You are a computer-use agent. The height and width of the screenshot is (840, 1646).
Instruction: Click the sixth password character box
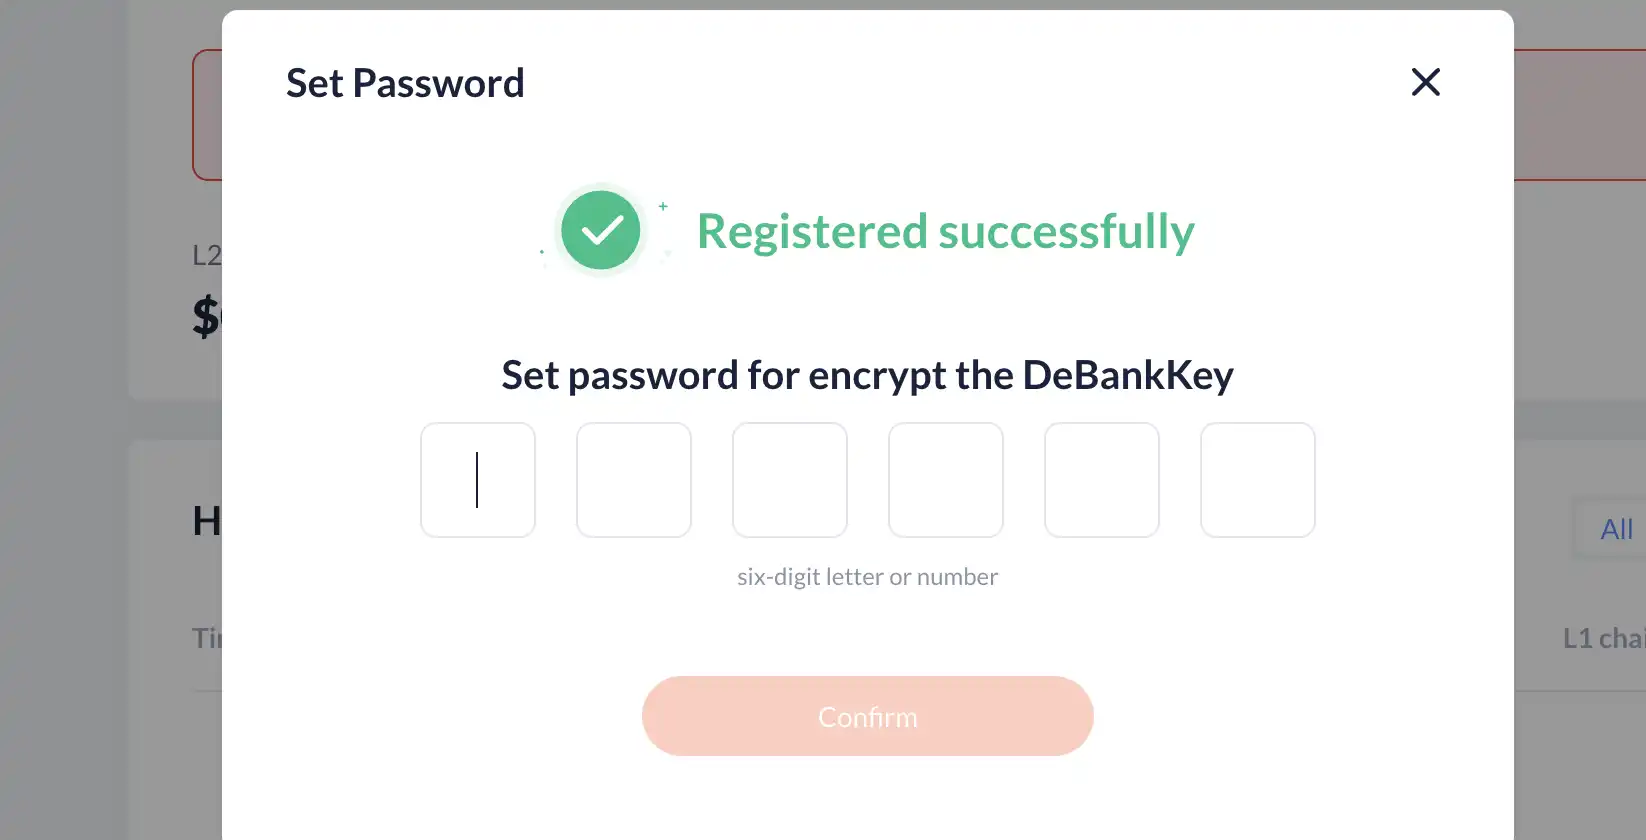1258,480
